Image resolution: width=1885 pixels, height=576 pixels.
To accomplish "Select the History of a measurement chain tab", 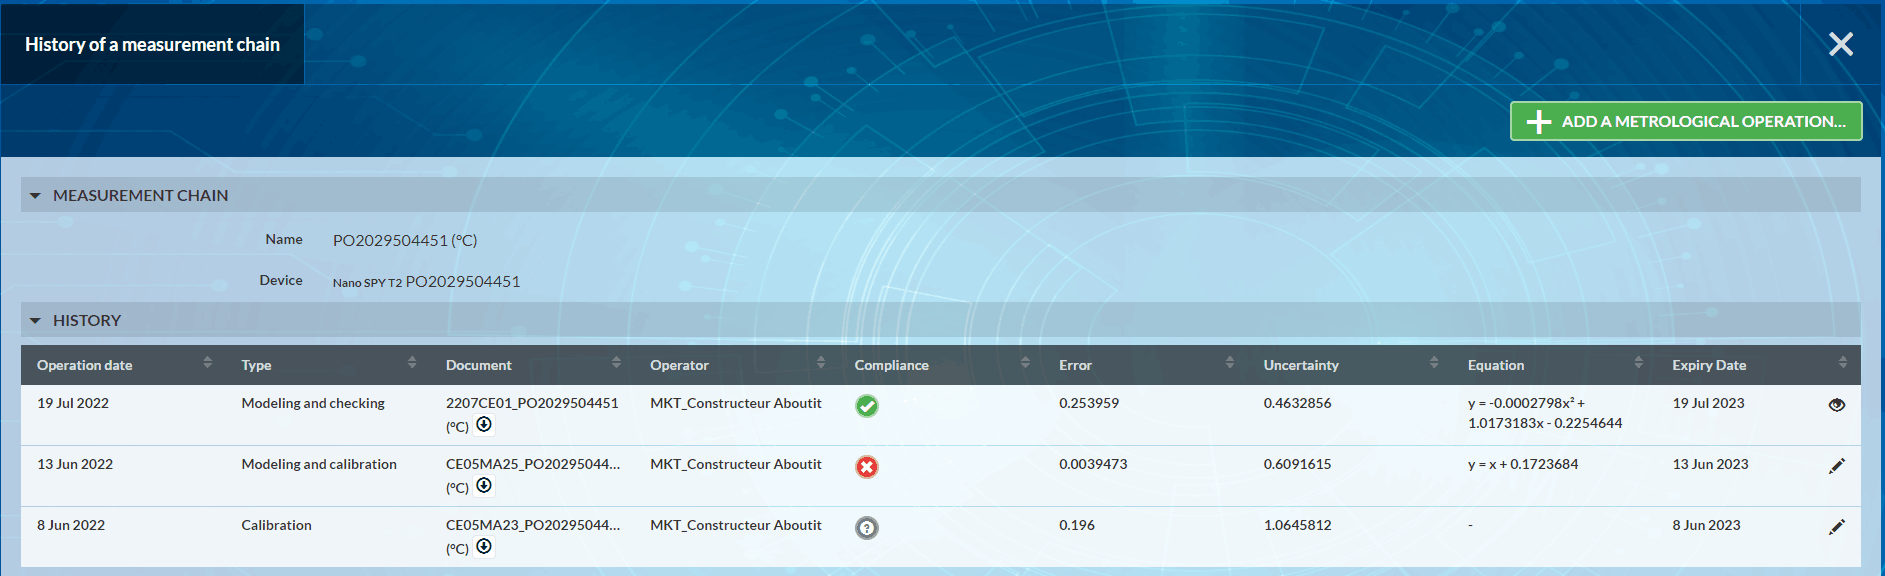I will [152, 44].
